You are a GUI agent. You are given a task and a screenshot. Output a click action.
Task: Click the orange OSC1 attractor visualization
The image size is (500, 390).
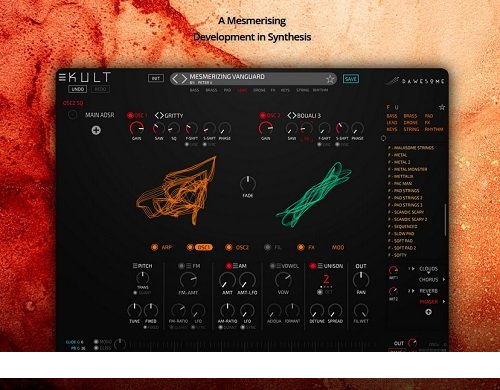[x=176, y=191]
